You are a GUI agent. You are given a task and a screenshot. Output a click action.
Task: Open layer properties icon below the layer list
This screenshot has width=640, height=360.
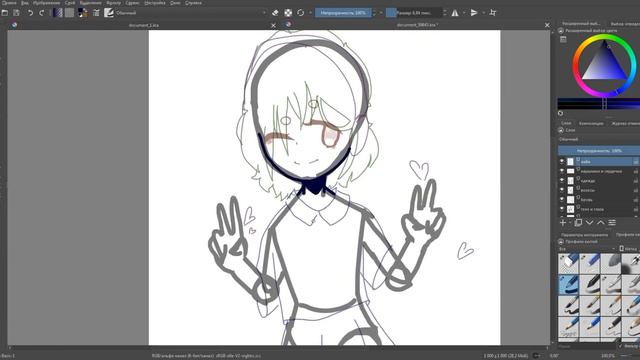612,222
